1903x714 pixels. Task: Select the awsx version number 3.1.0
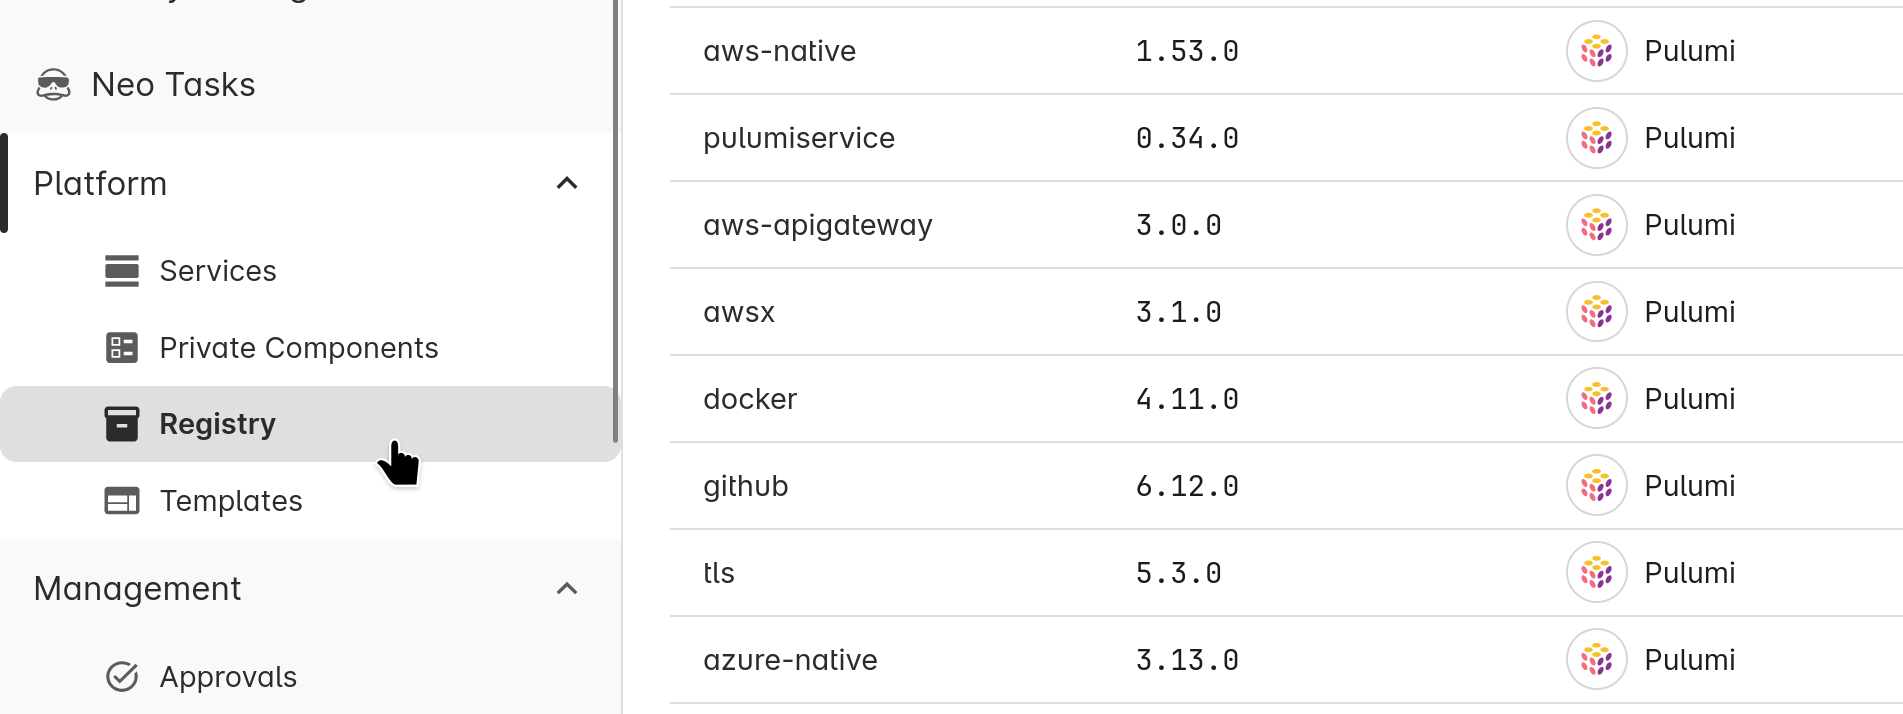click(x=1179, y=311)
